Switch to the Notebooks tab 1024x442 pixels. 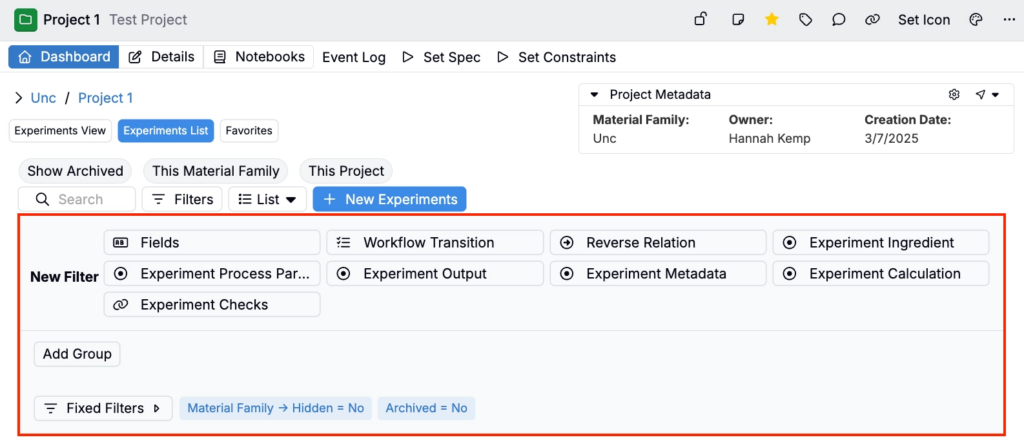[x=259, y=57]
